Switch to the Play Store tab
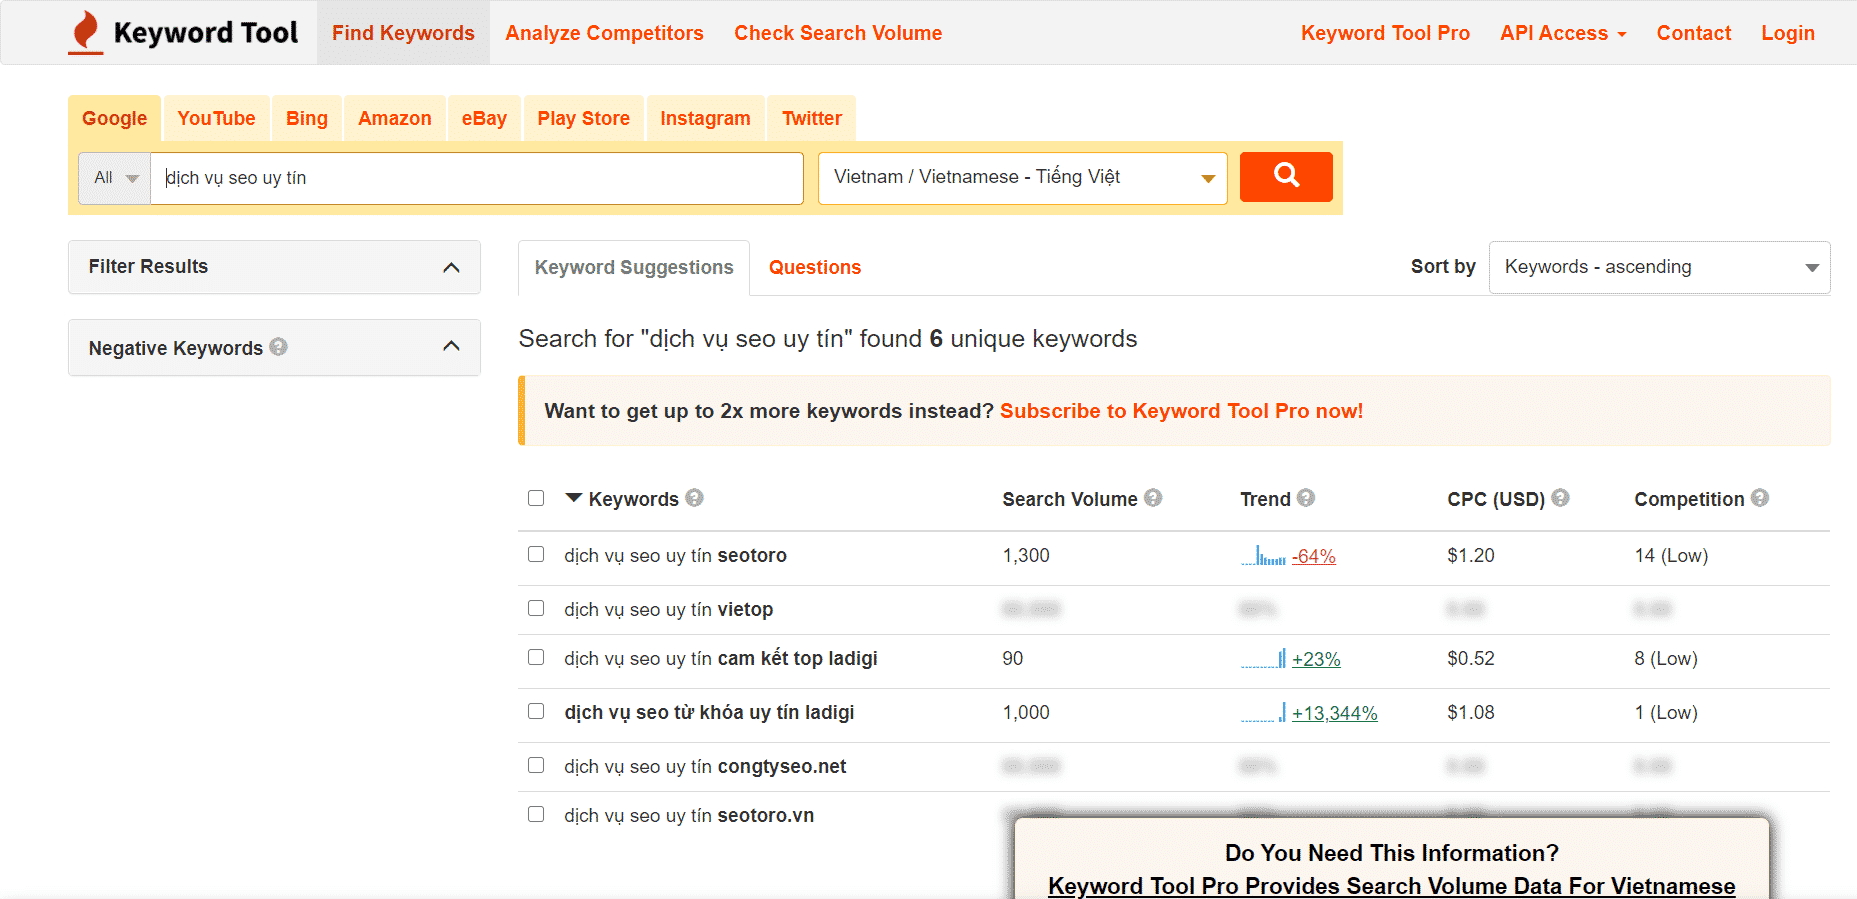The width and height of the screenshot is (1857, 899). (x=584, y=118)
